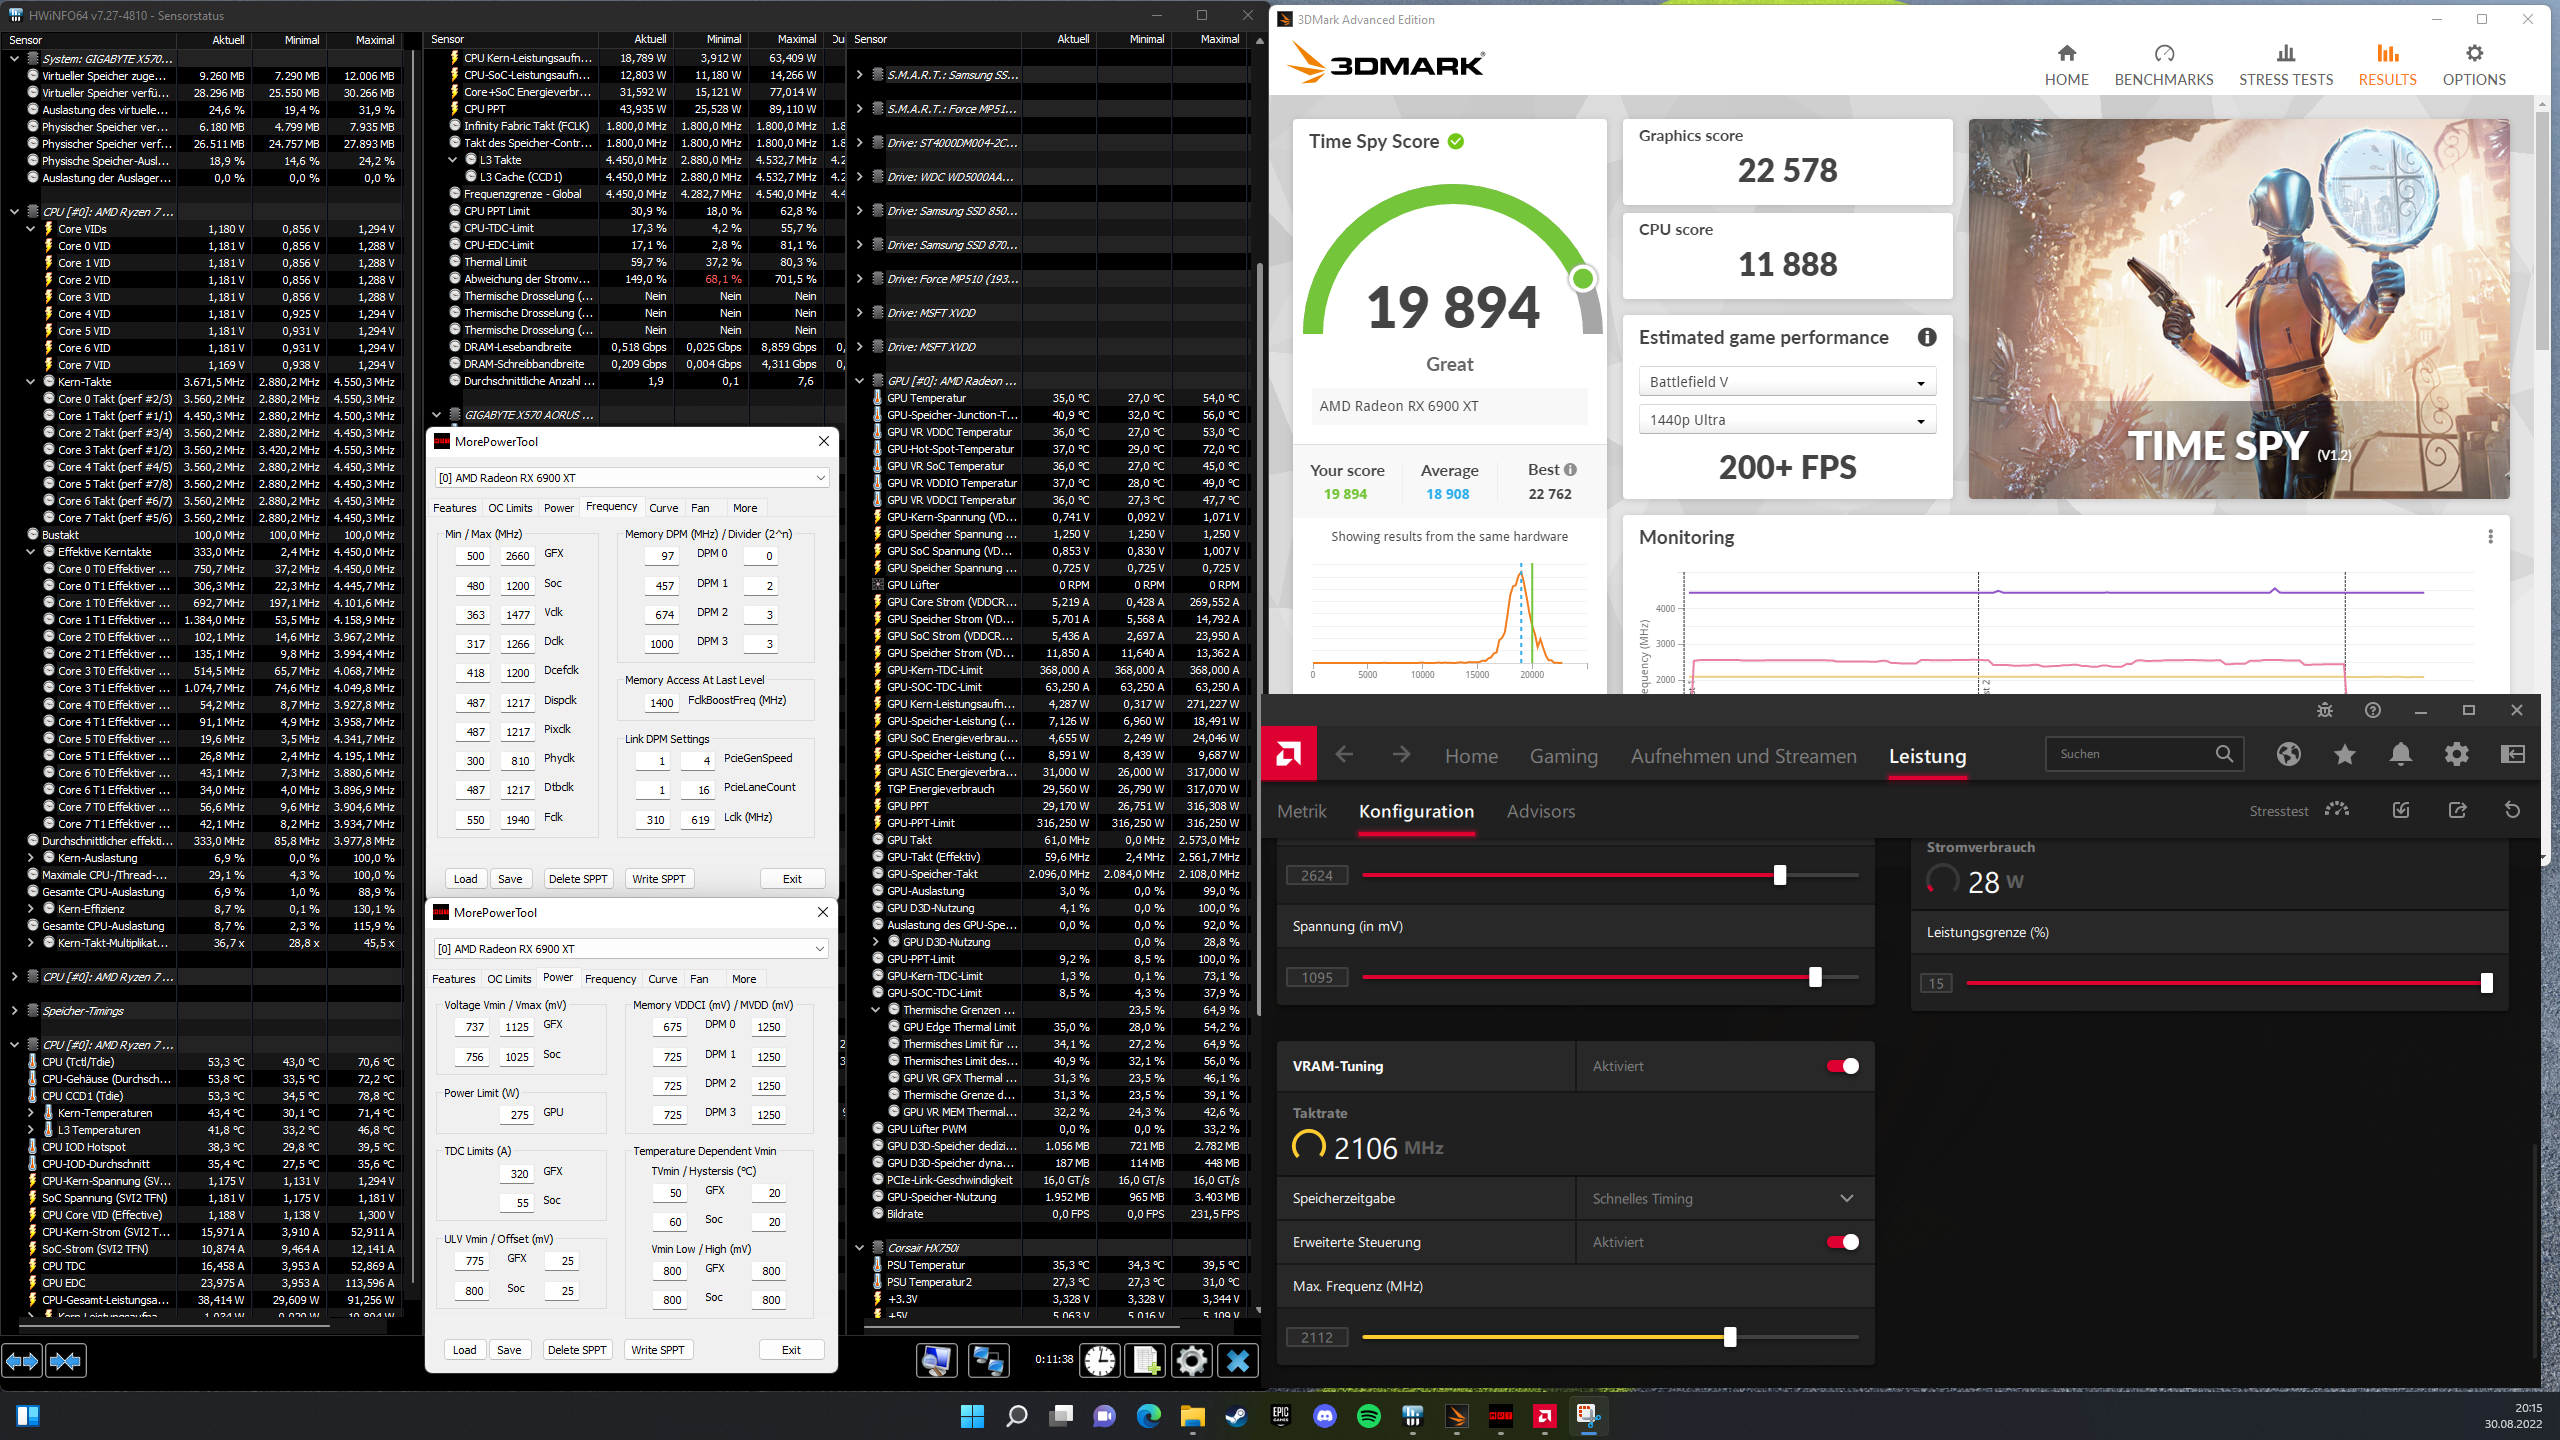The width and height of the screenshot is (2560, 1440).
Task: Open 3DMark Stress Tests section
Action: pyautogui.click(x=2285, y=66)
